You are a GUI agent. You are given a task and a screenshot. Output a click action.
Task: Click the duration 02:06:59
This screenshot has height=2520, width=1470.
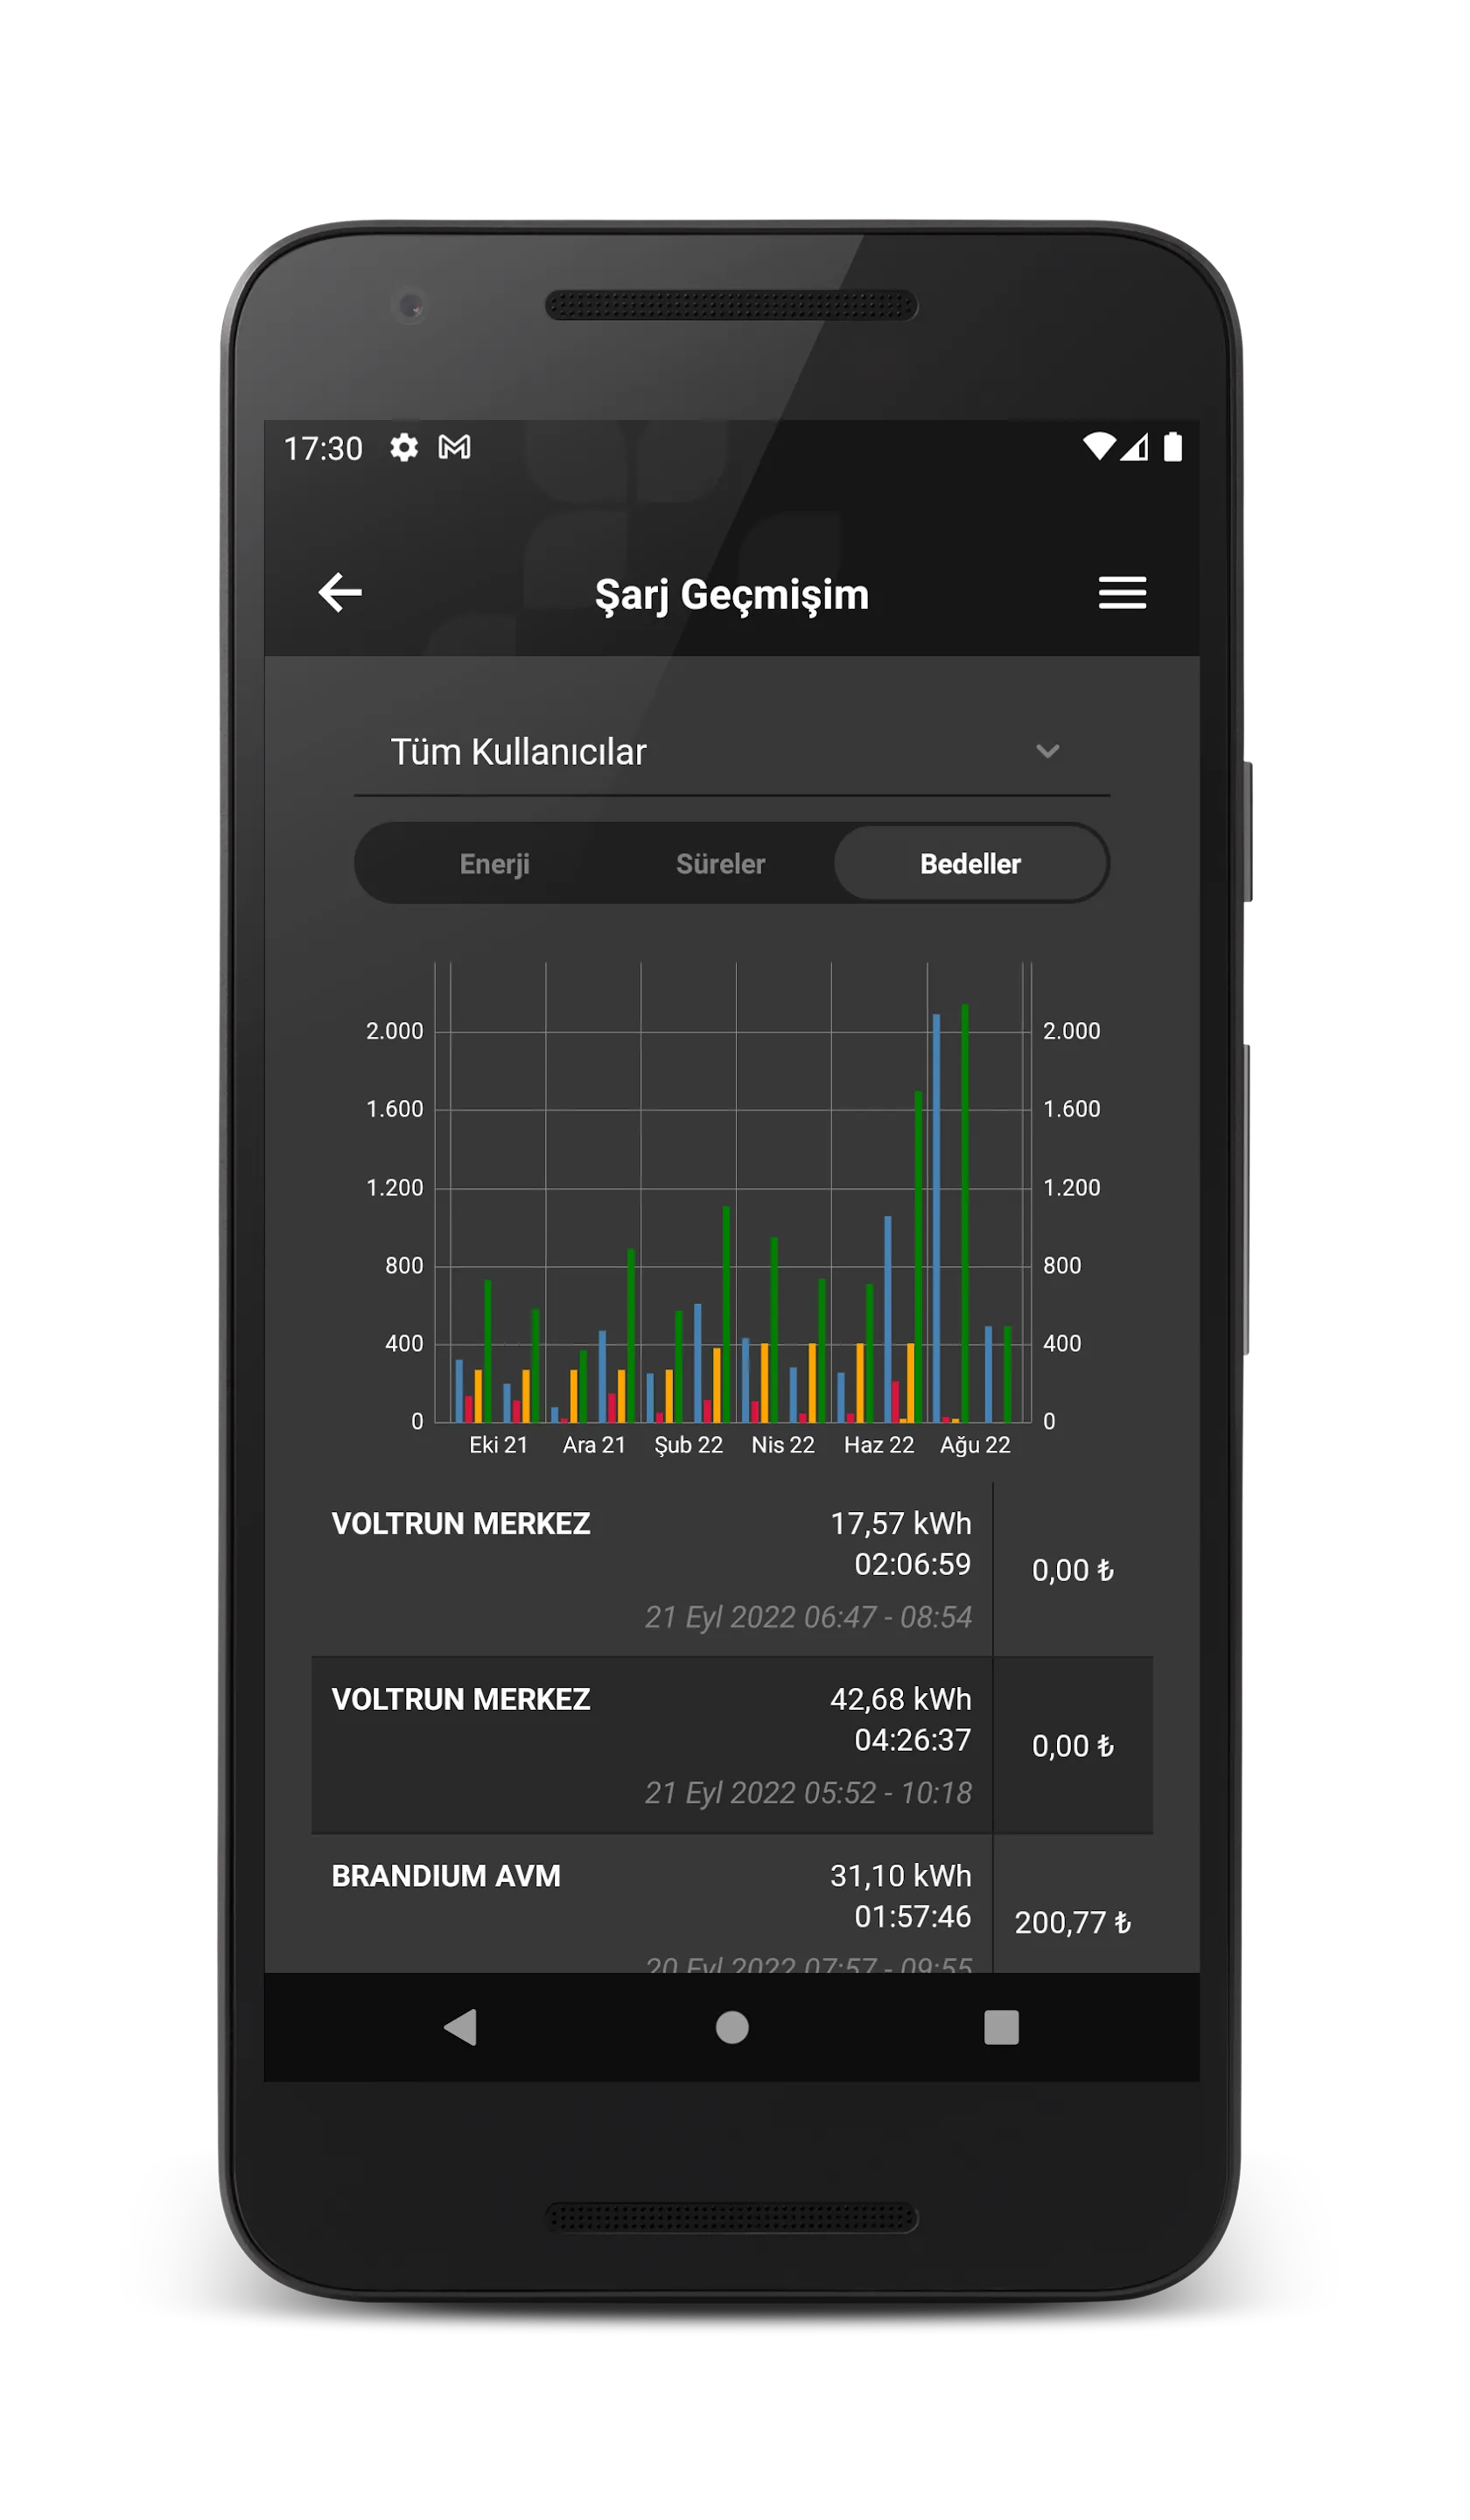pyautogui.click(x=914, y=1566)
